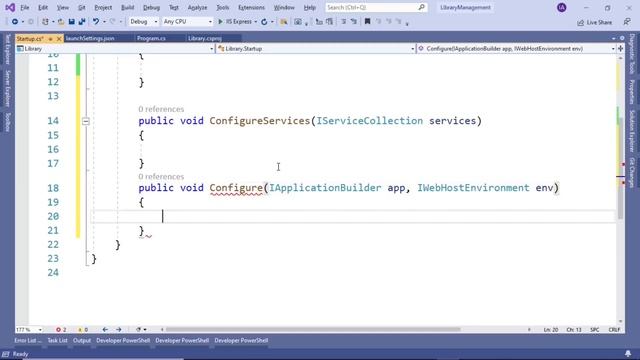The width and height of the screenshot is (640, 360).
Task: Click the browser refresh toolbar icon
Action: (264, 22)
